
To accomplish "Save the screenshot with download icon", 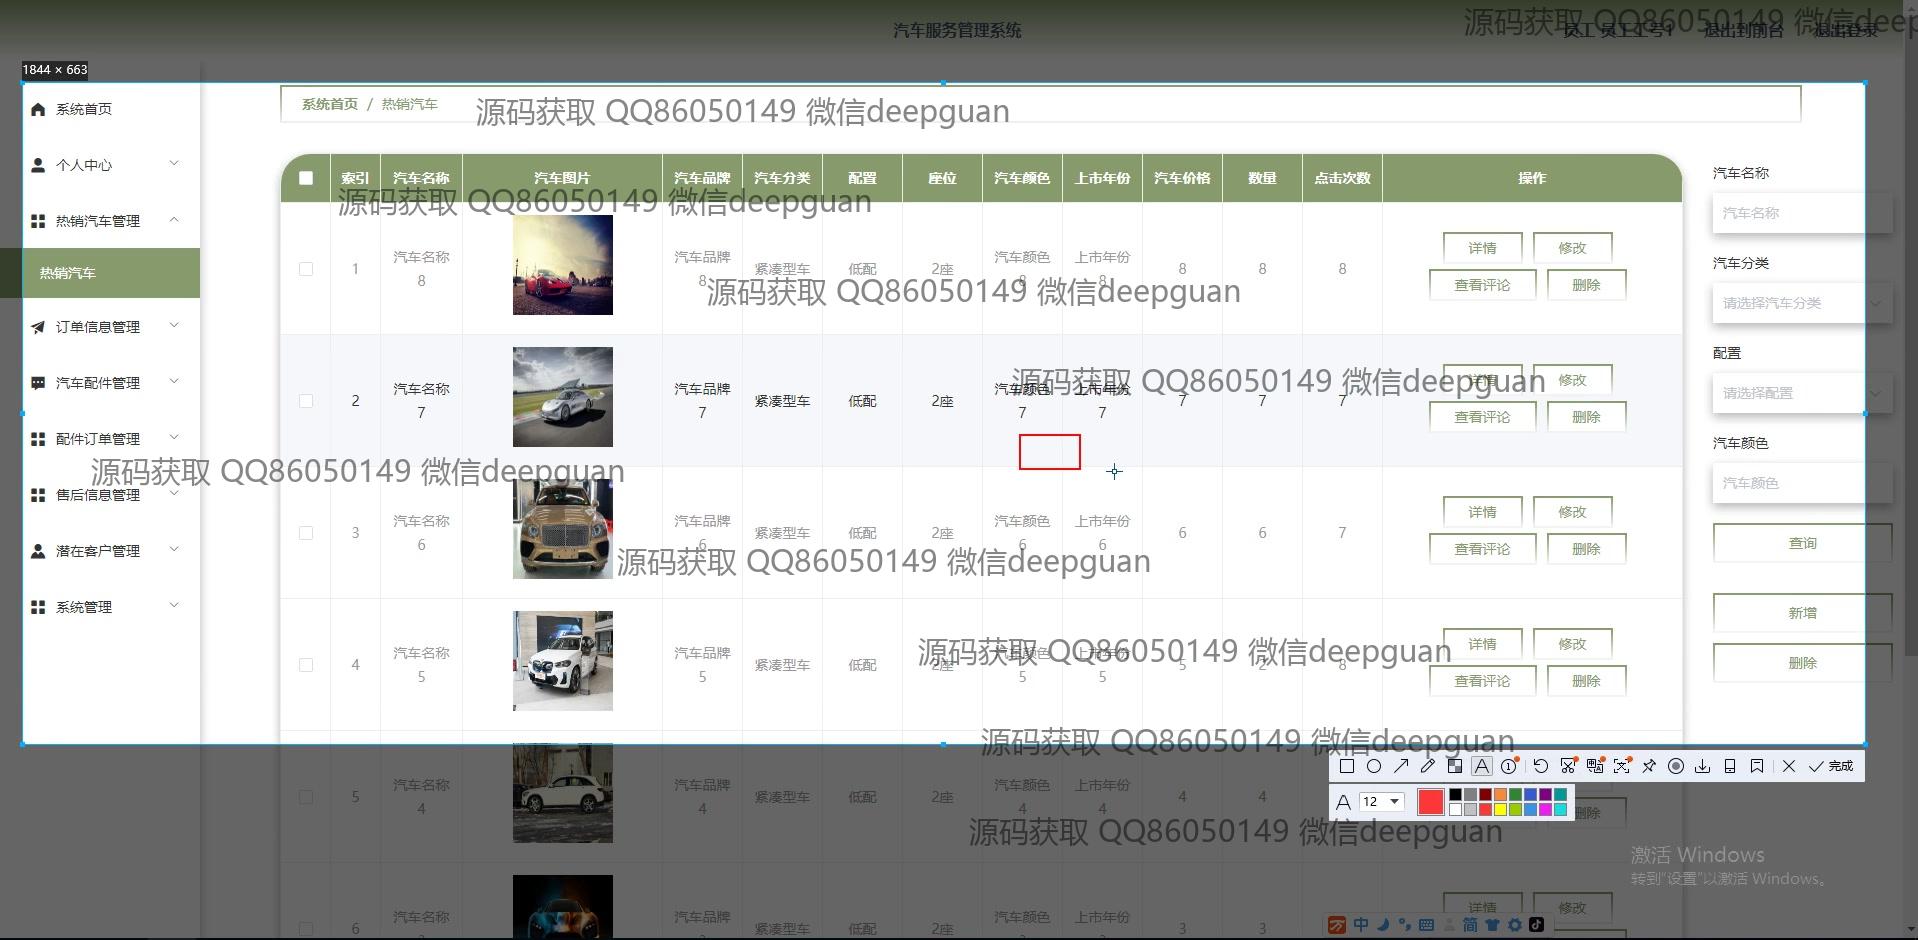I will pos(1703,766).
